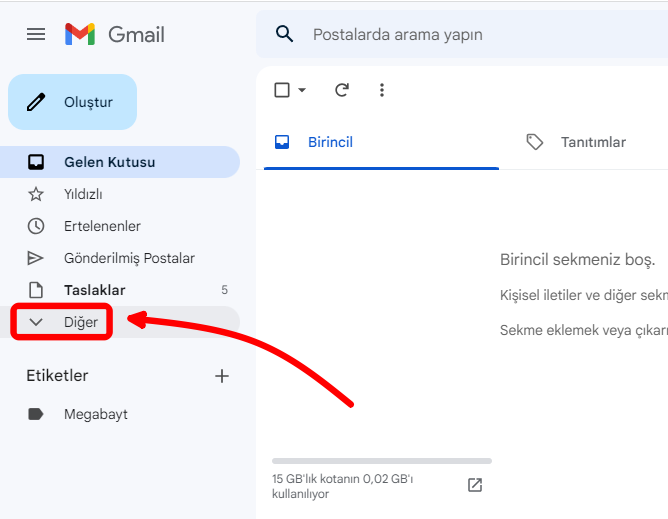
Task: Open Gönderilmiş Postalar folder
Action: click(x=129, y=258)
